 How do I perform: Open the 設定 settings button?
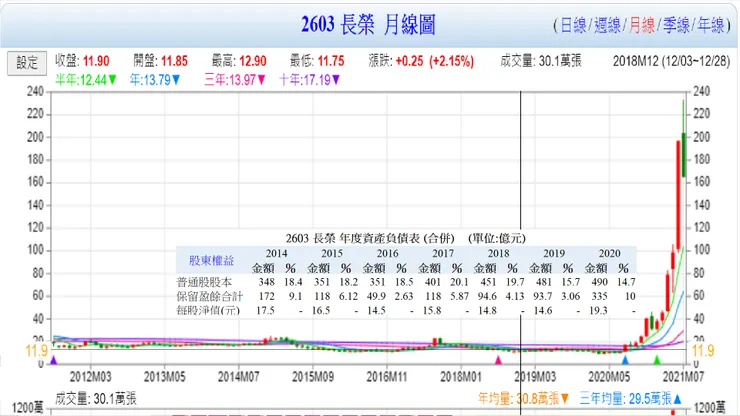(x=27, y=63)
